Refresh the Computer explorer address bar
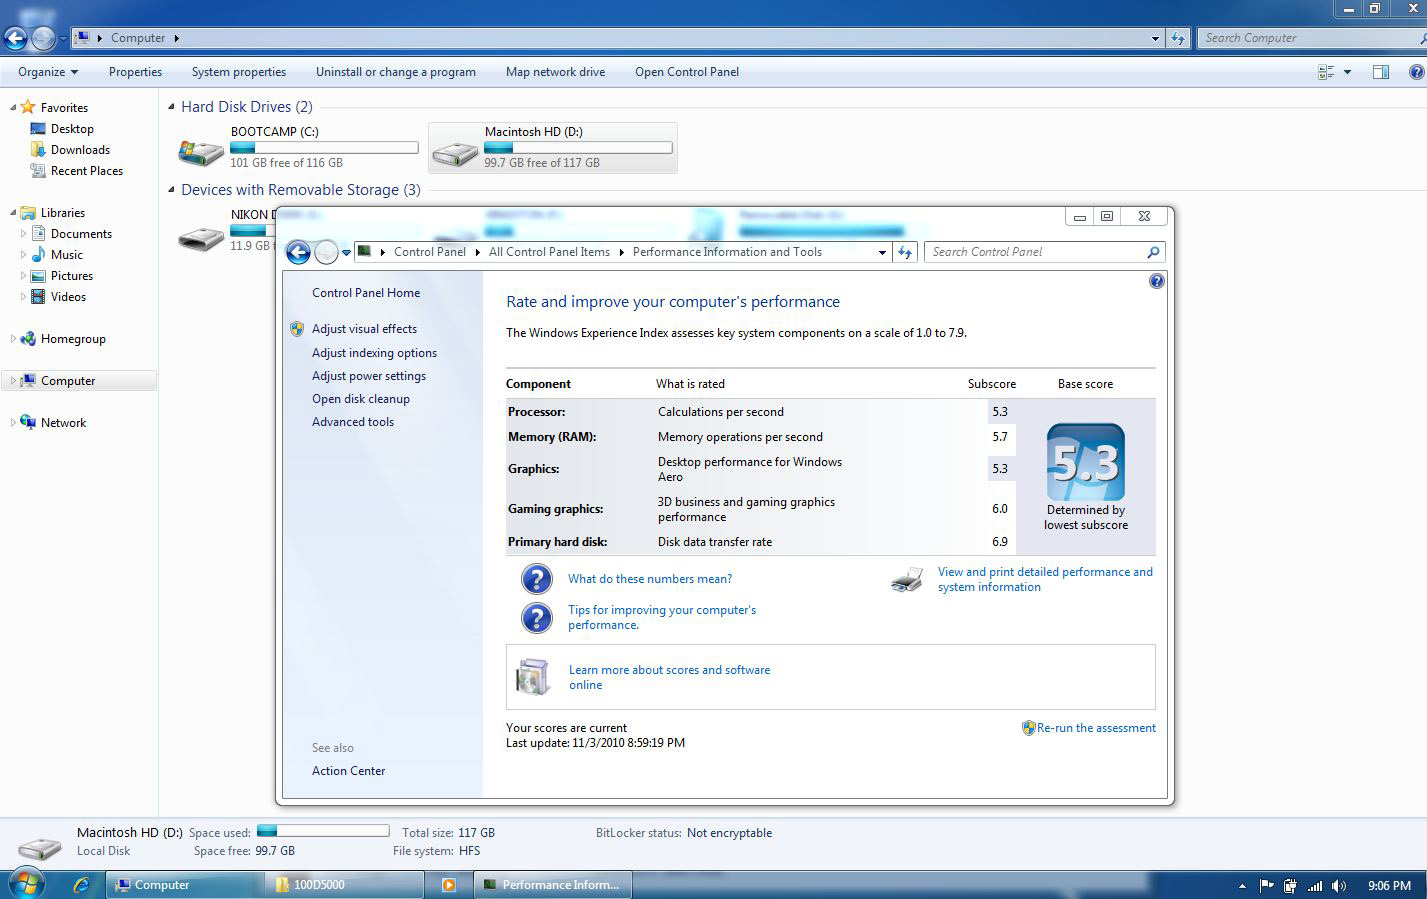The width and height of the screenshot is (1427, 899). coord(1179,38)
